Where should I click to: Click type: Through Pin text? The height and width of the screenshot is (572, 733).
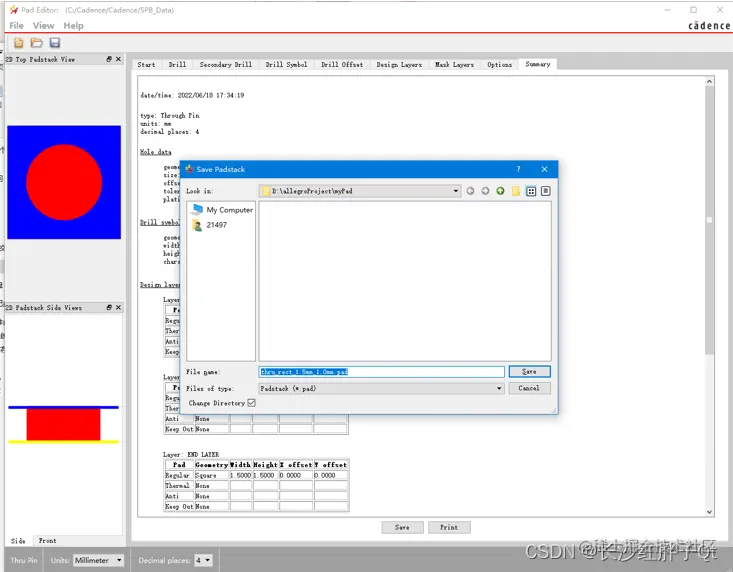170,115
